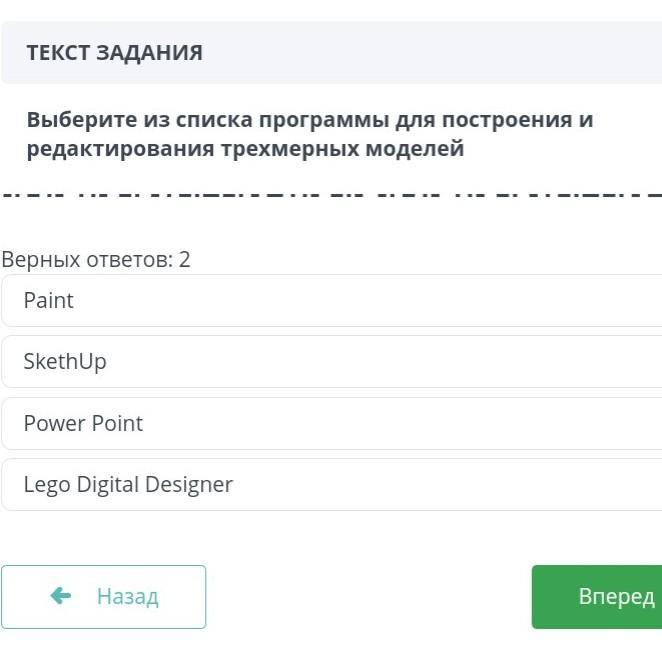Click the dashed divider below the question
This screenshot has width=662, height=656.
pyautogui.click(x=330, y=193)
